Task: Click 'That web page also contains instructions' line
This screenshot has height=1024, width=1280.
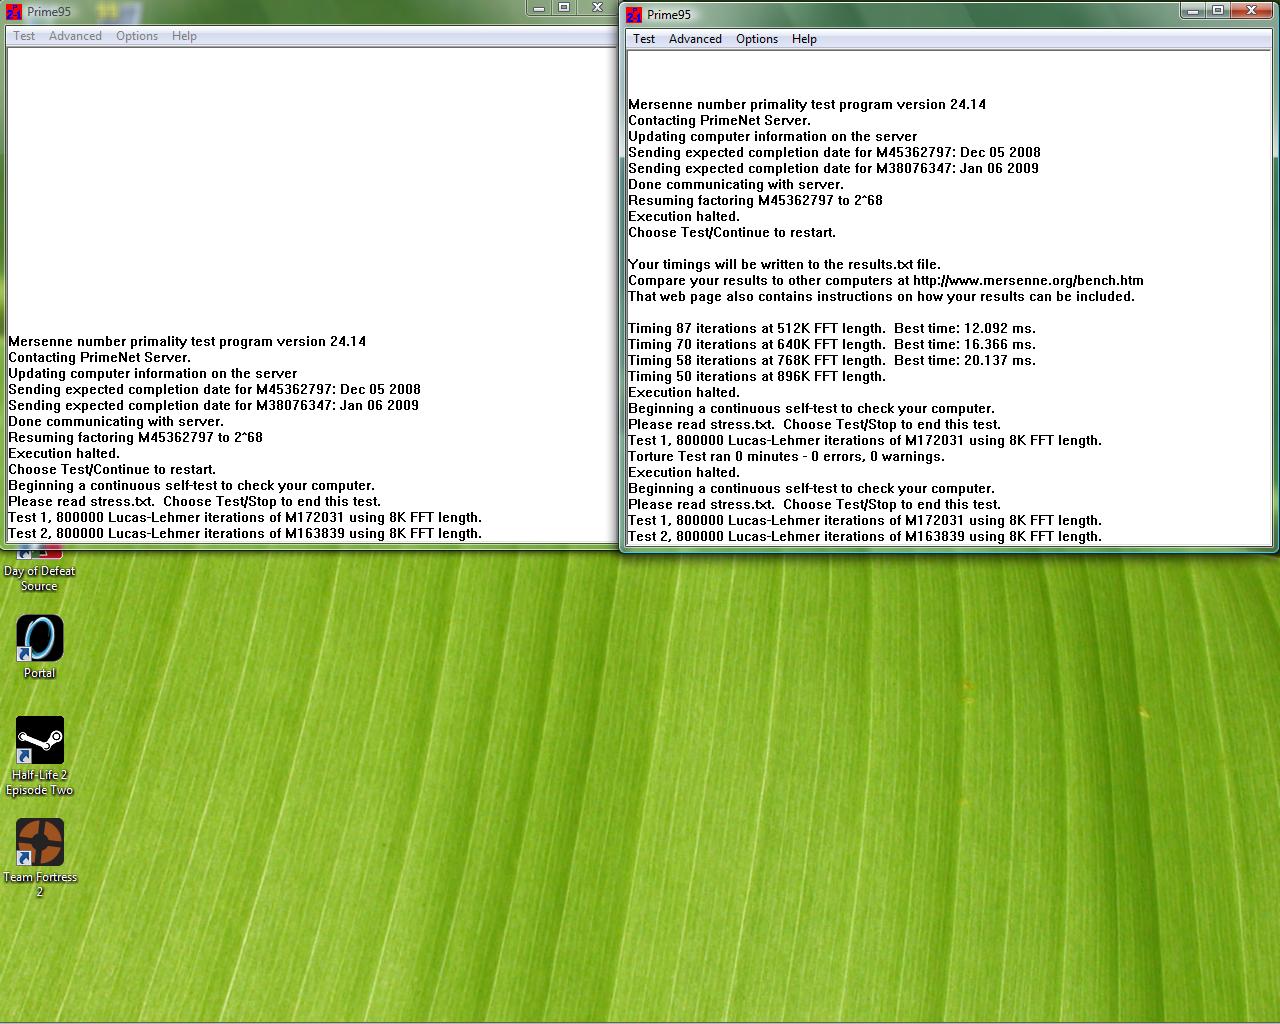Action: click(x=881, y=297)
